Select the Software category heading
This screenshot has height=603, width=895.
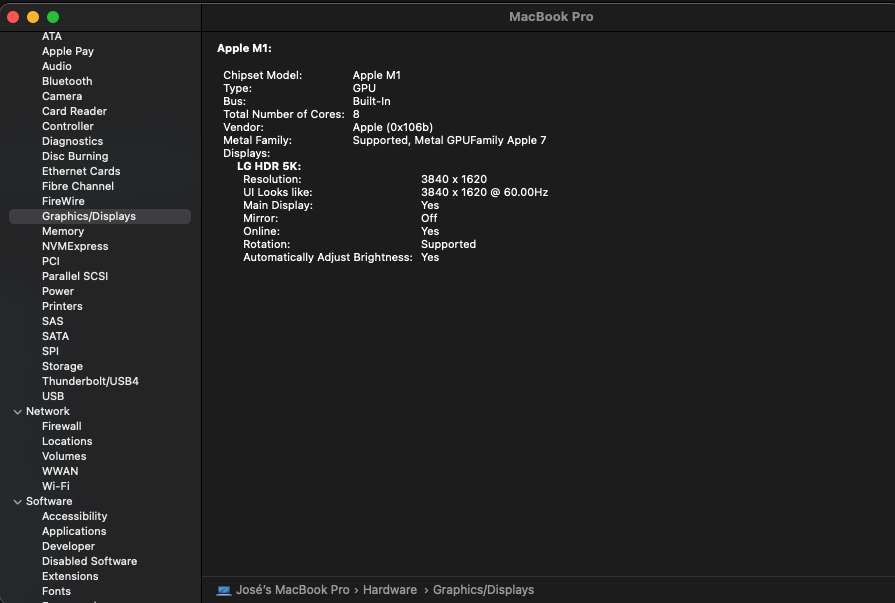pyautogui.click(x=49, y=501)
